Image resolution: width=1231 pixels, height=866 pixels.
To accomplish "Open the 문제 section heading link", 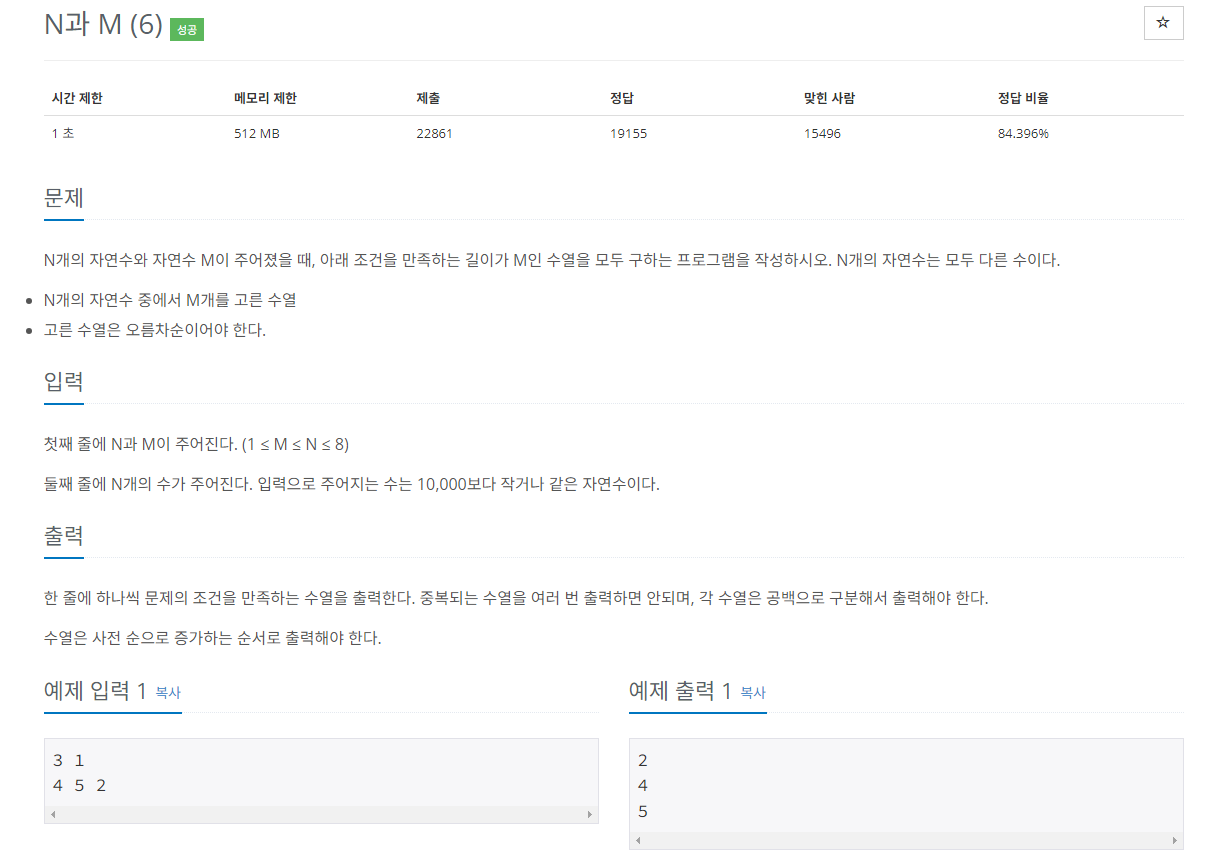I will coord(63,197).
